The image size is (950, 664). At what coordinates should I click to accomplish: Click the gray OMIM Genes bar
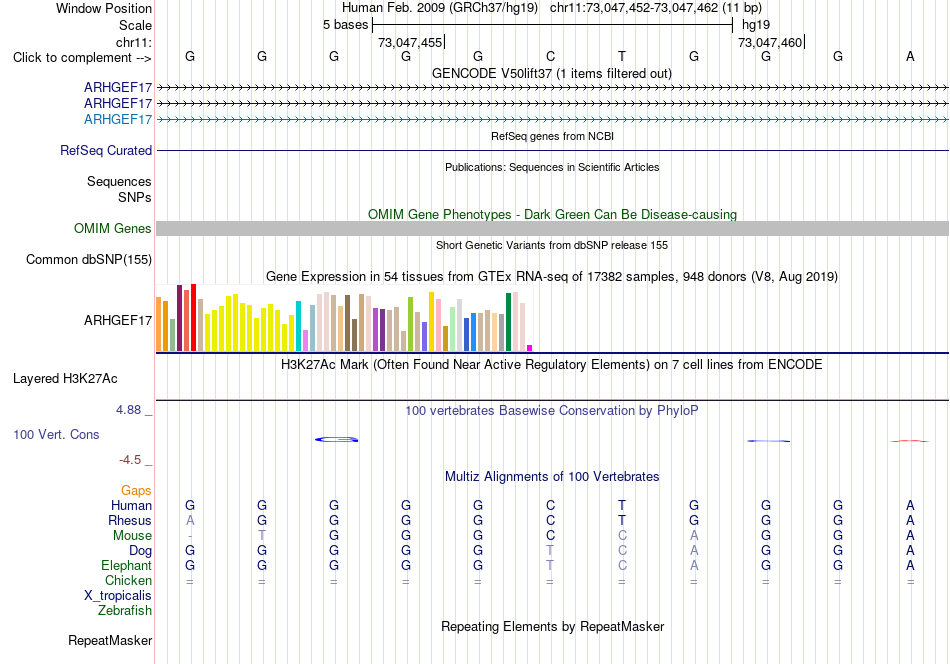[552, 228]
